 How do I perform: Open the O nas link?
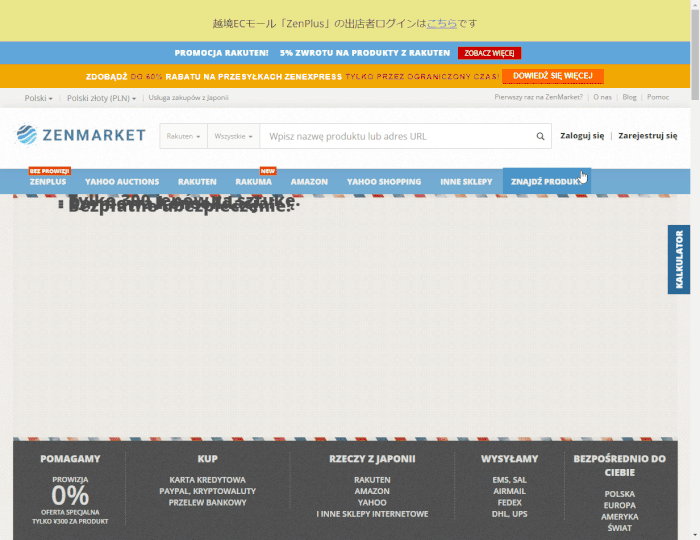click(602, 97)
